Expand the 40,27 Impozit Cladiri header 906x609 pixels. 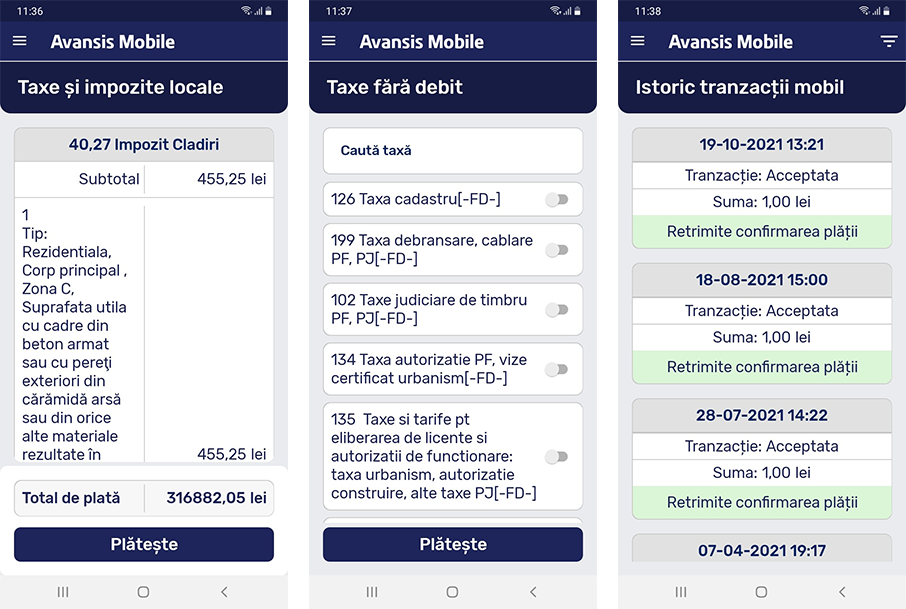[144, 145]
